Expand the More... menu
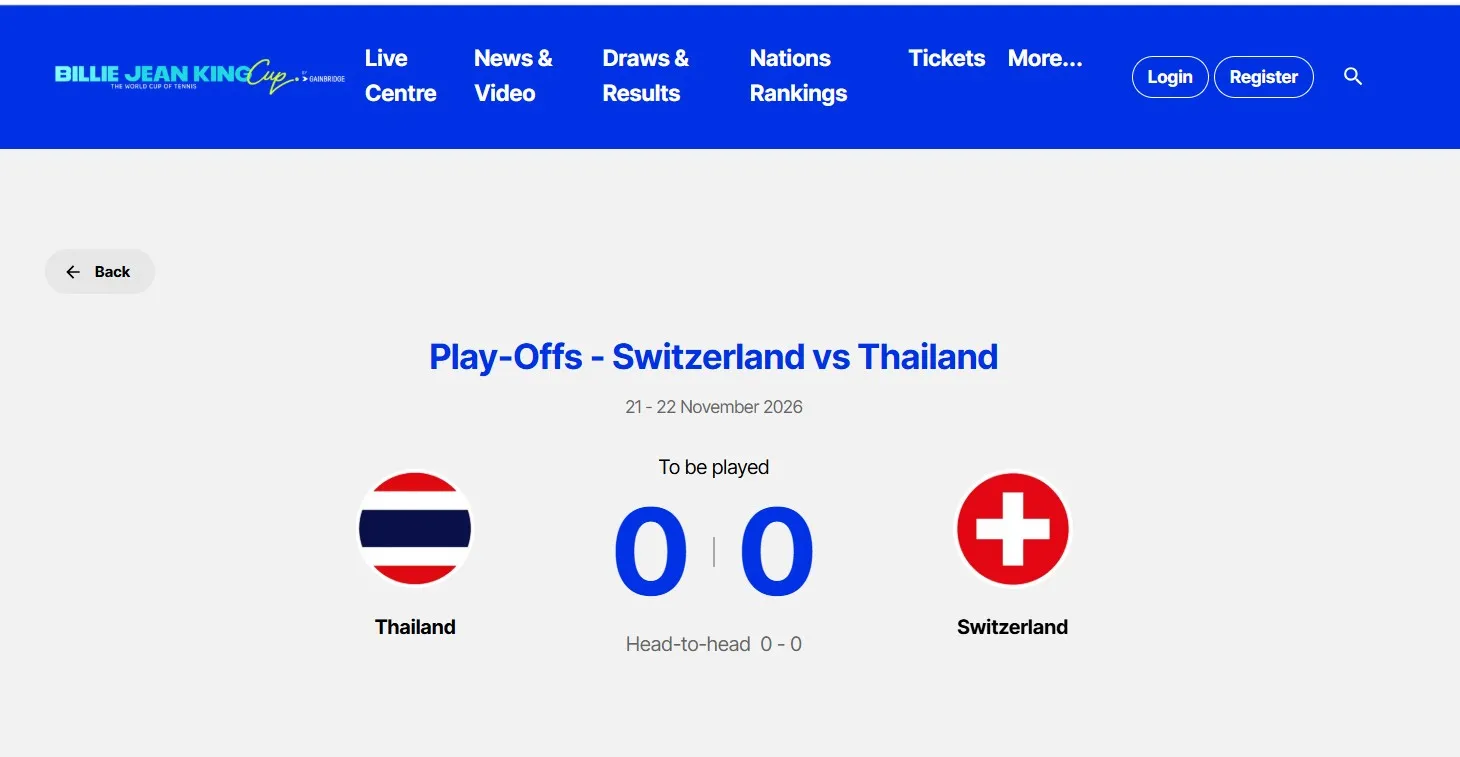1460x757 pixels. [x=1045, y=58]
